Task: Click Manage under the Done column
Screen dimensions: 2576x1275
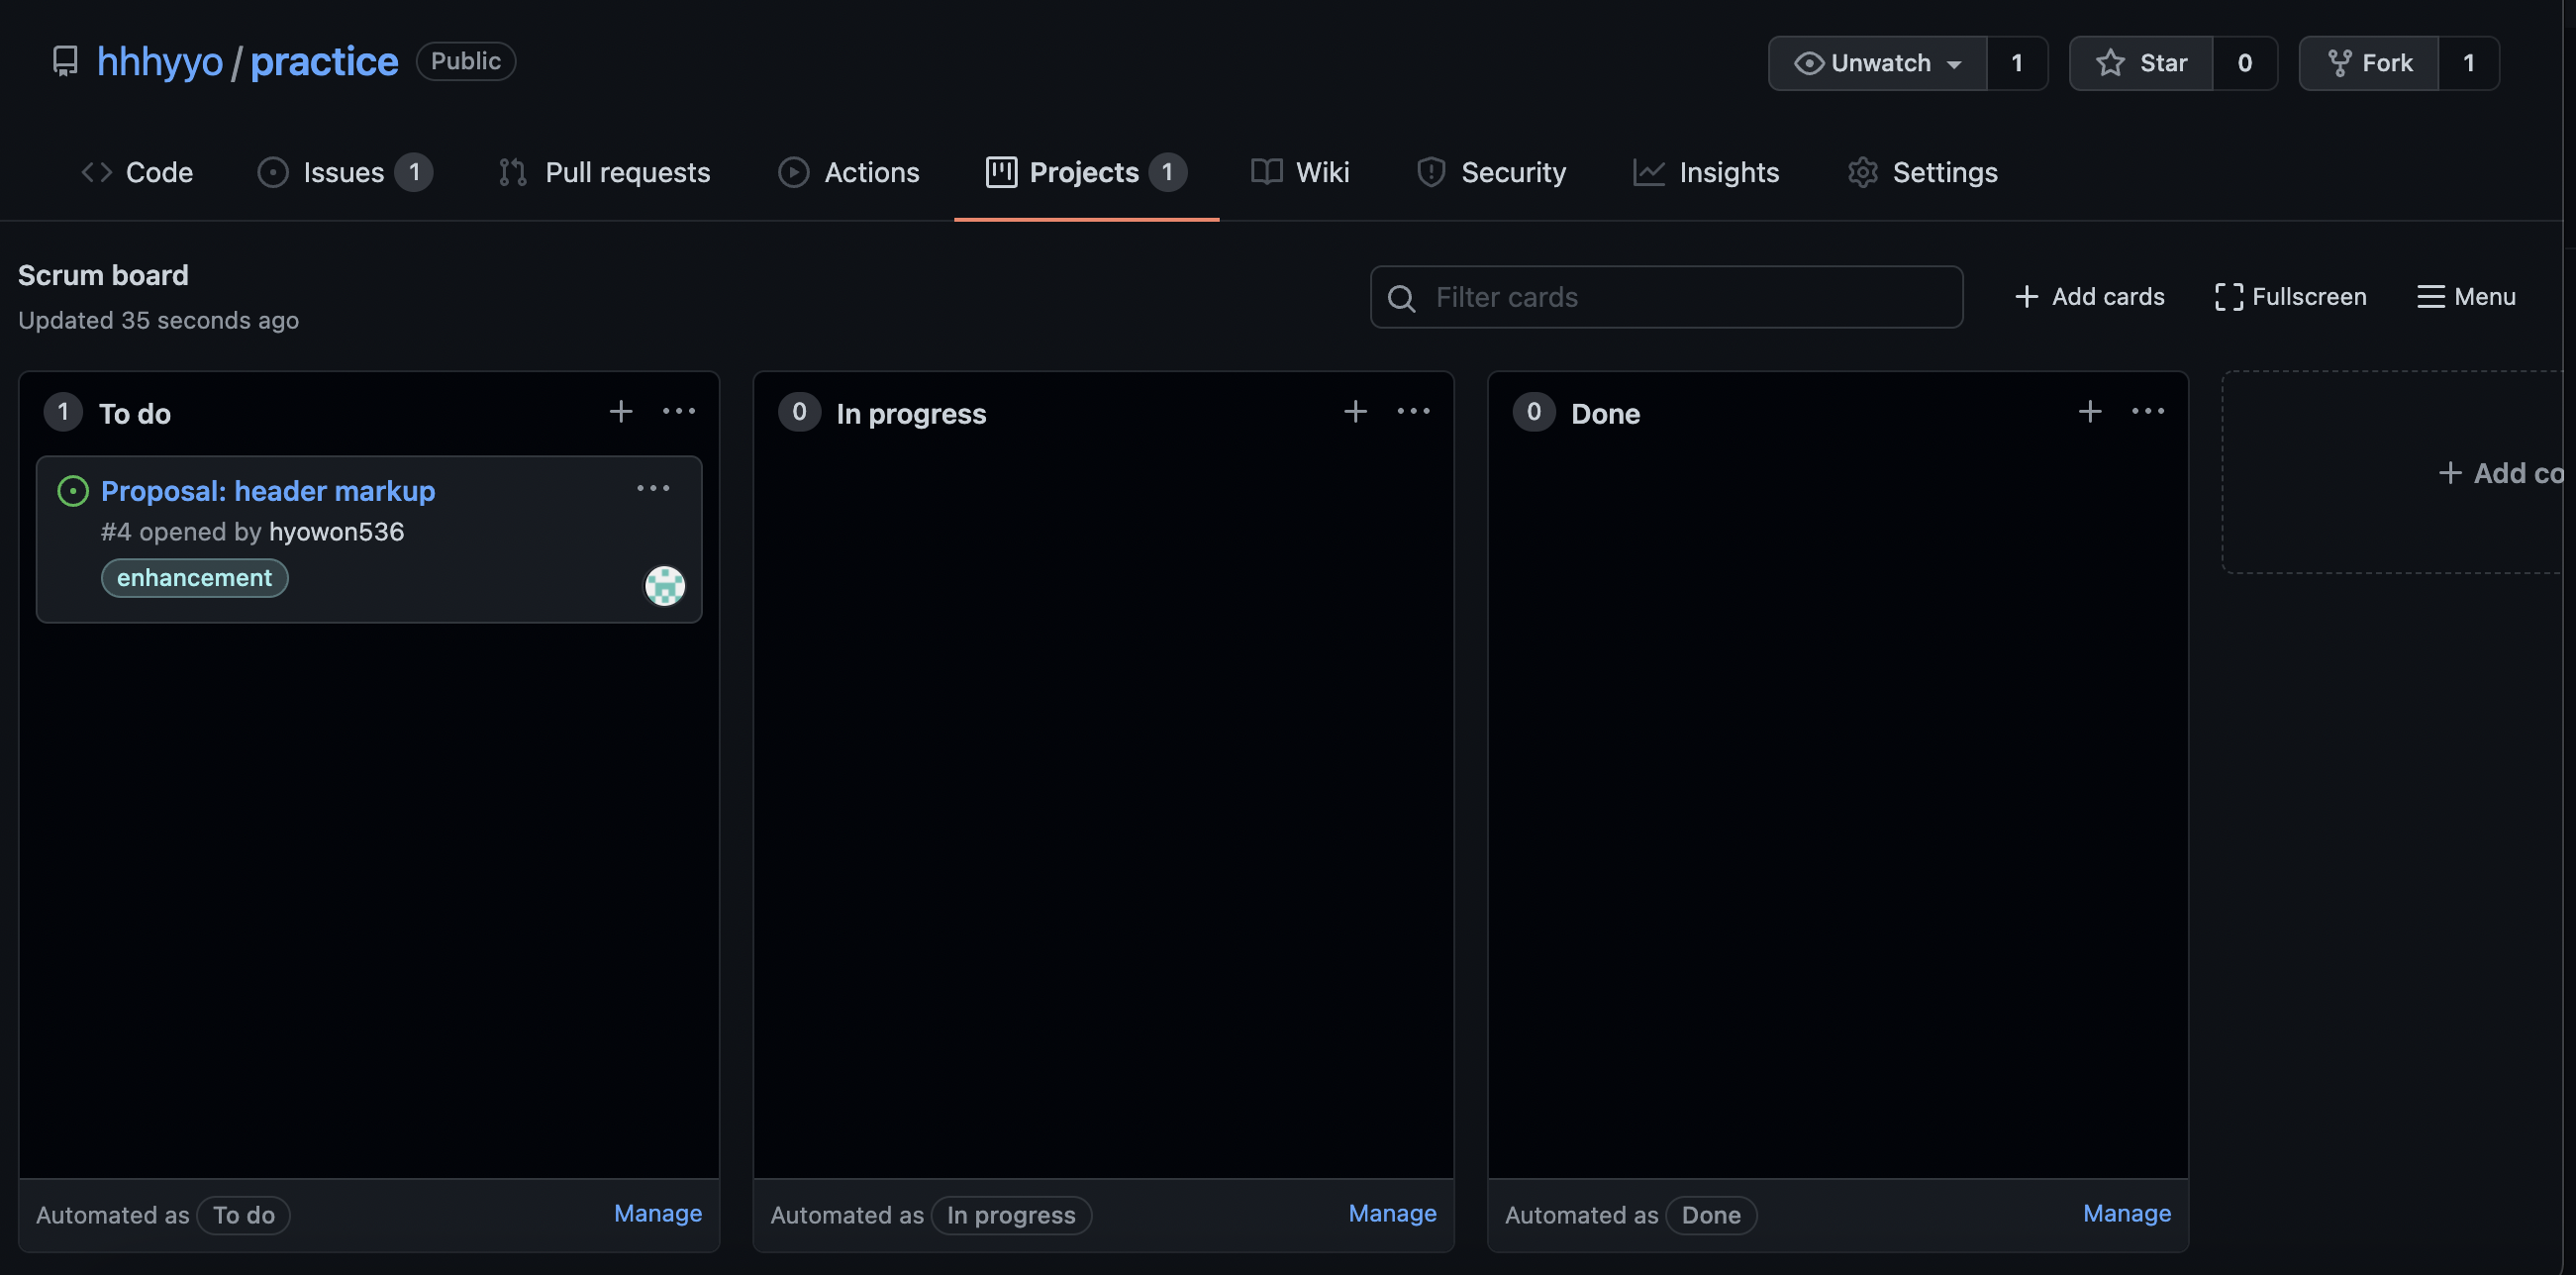Action: (x=2126, y=1213)
